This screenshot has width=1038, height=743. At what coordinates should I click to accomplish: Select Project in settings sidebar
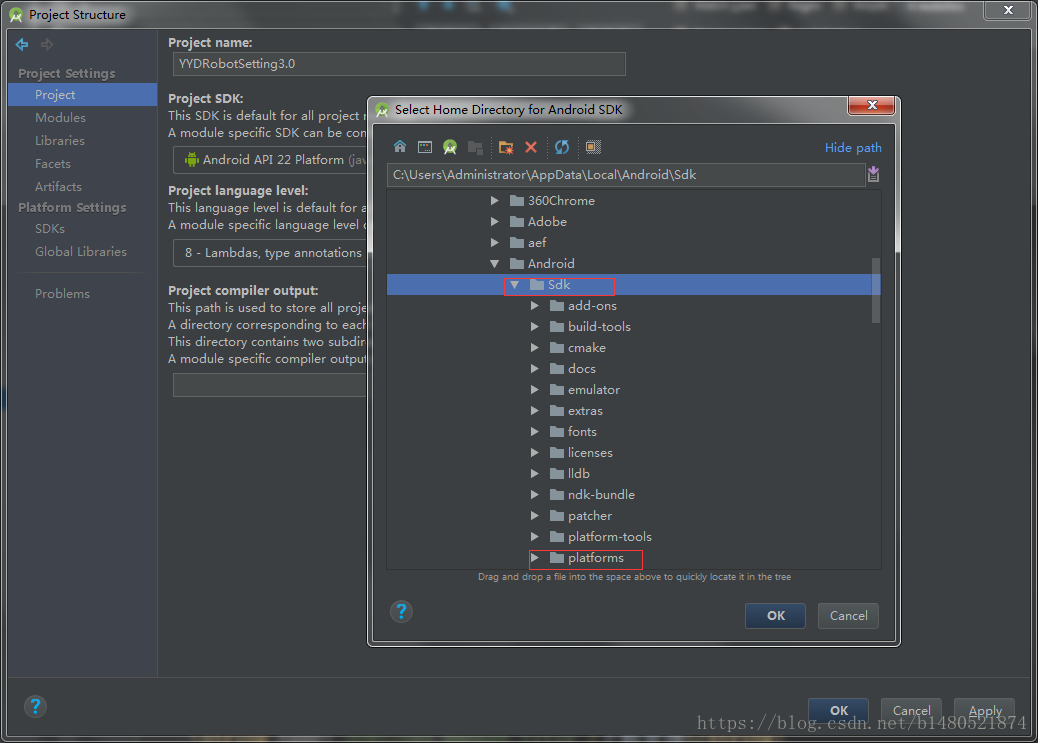coord(83,95)
